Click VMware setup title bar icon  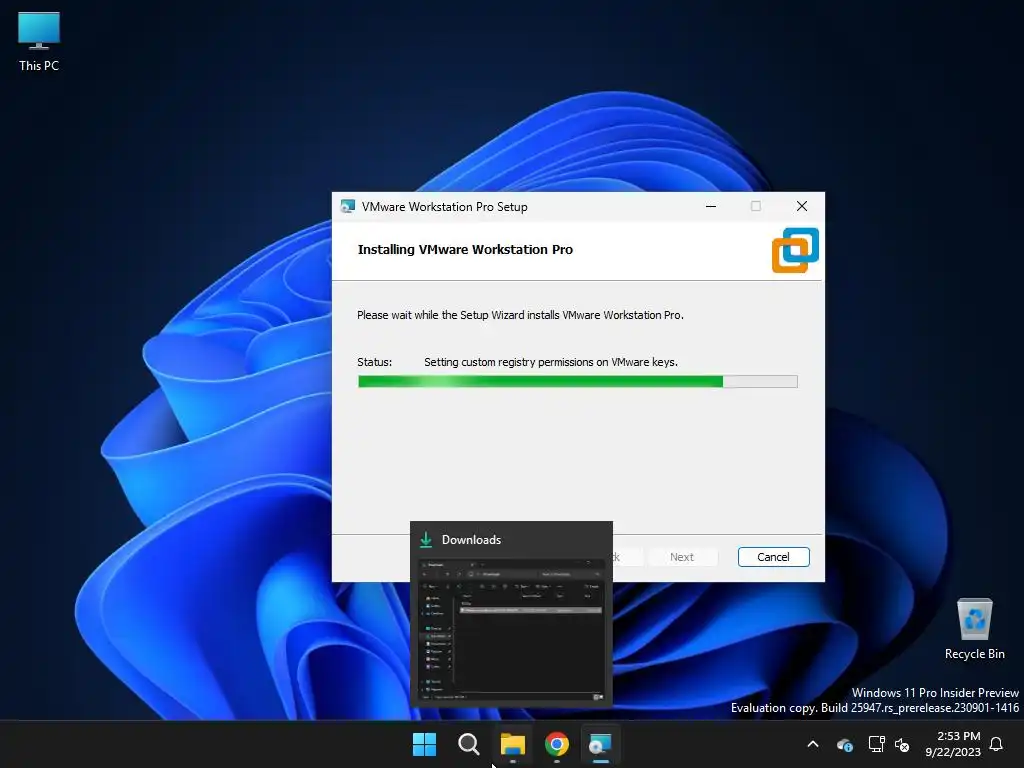tap(347, 206)
